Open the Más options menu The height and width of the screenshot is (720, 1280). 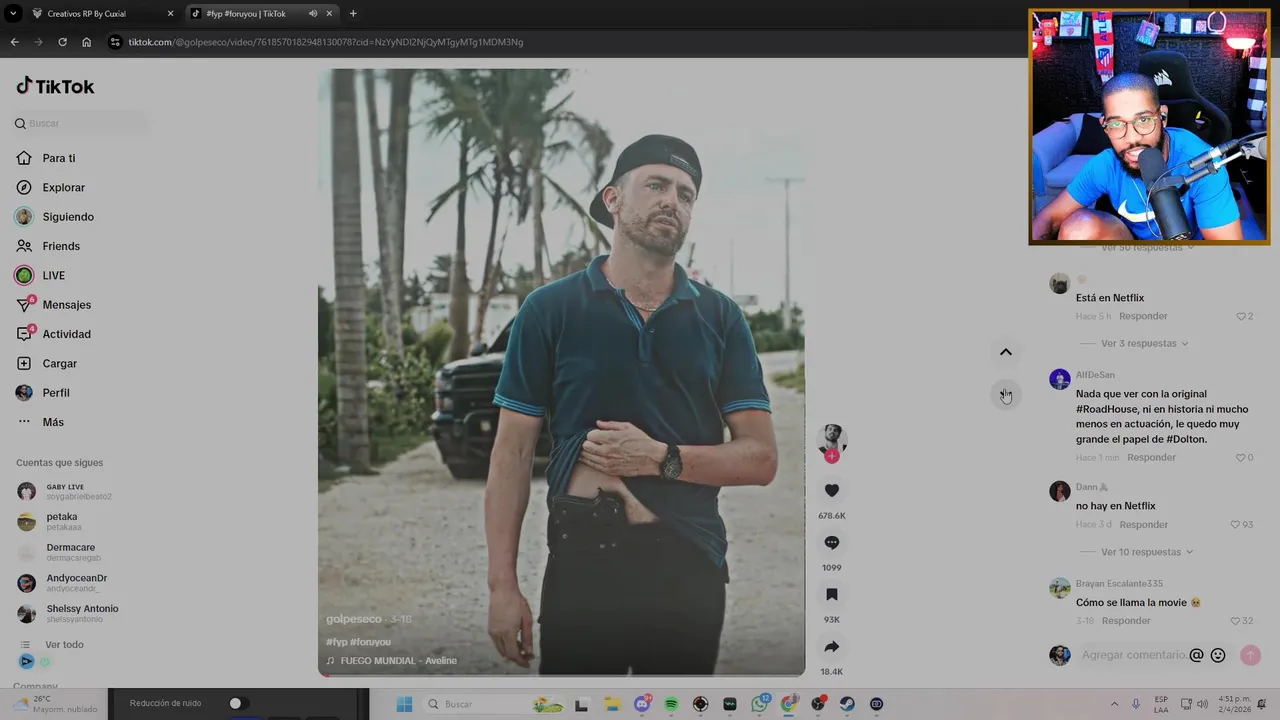40,422
